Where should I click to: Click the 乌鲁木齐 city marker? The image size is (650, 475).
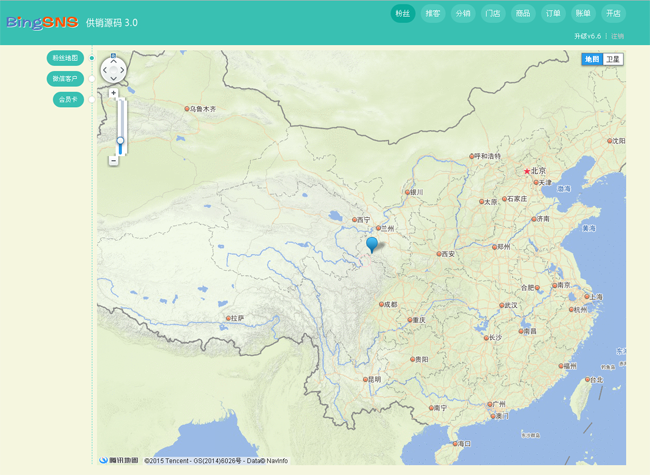[187, 109]
